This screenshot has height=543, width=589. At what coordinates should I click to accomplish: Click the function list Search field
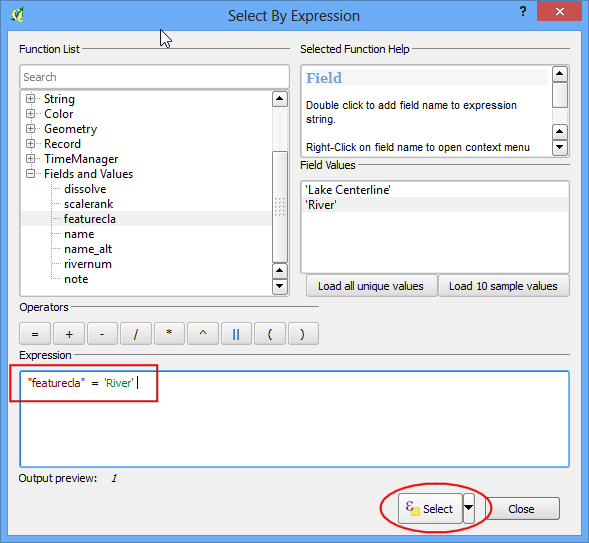coord(154,77)
